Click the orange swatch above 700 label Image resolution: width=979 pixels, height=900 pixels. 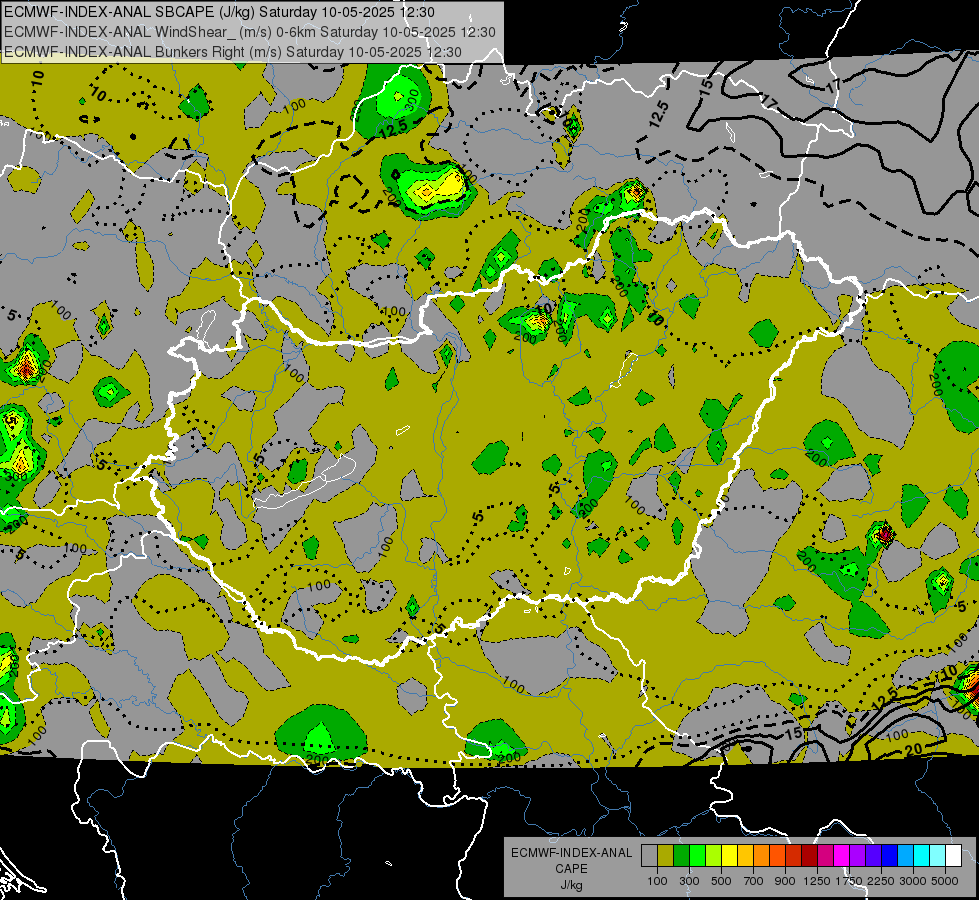tap(762, 855)
